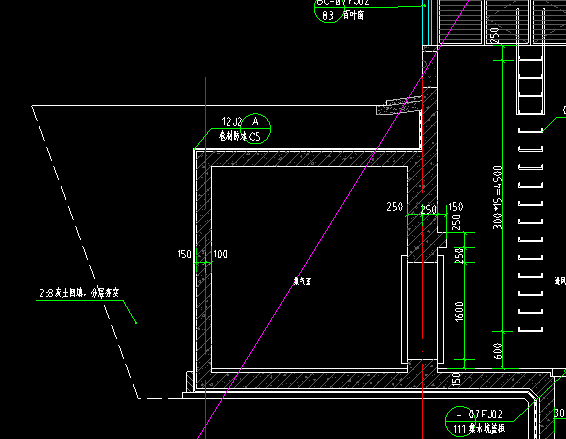
Task: Select the 12J2 reference label
Action: point(231,122)
